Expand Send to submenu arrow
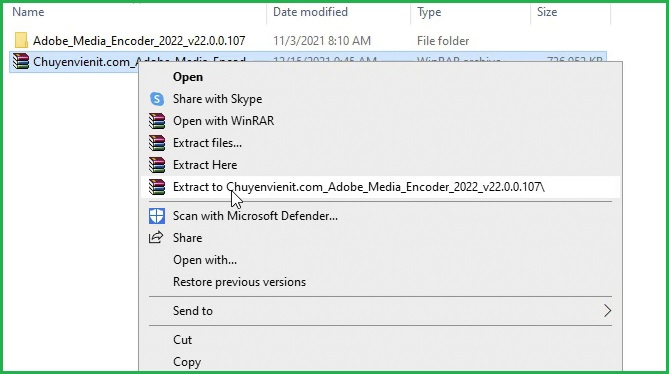Image resolution: width=669 pixels, height=374 pixels. [608, 311]
